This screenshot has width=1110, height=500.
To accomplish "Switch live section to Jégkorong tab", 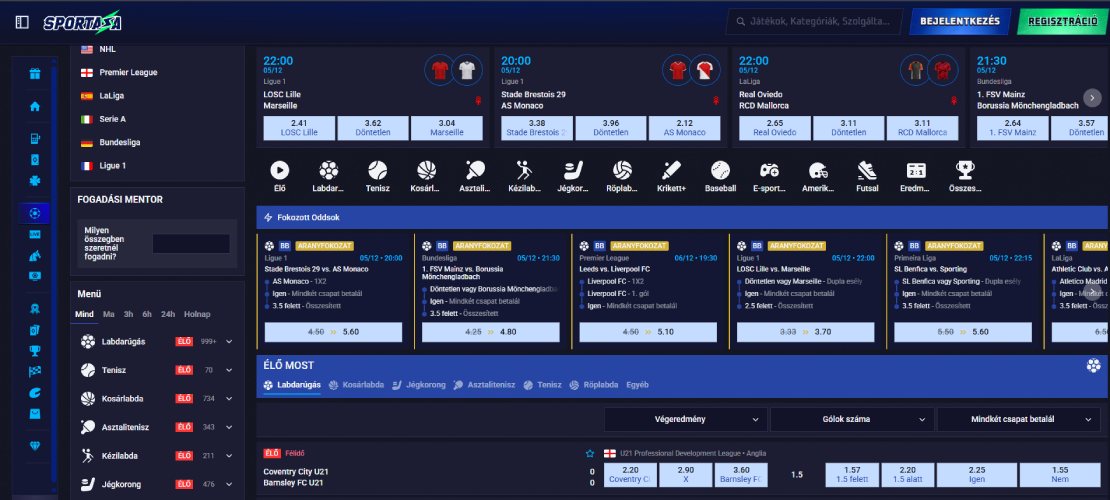I will pos(419,385).
